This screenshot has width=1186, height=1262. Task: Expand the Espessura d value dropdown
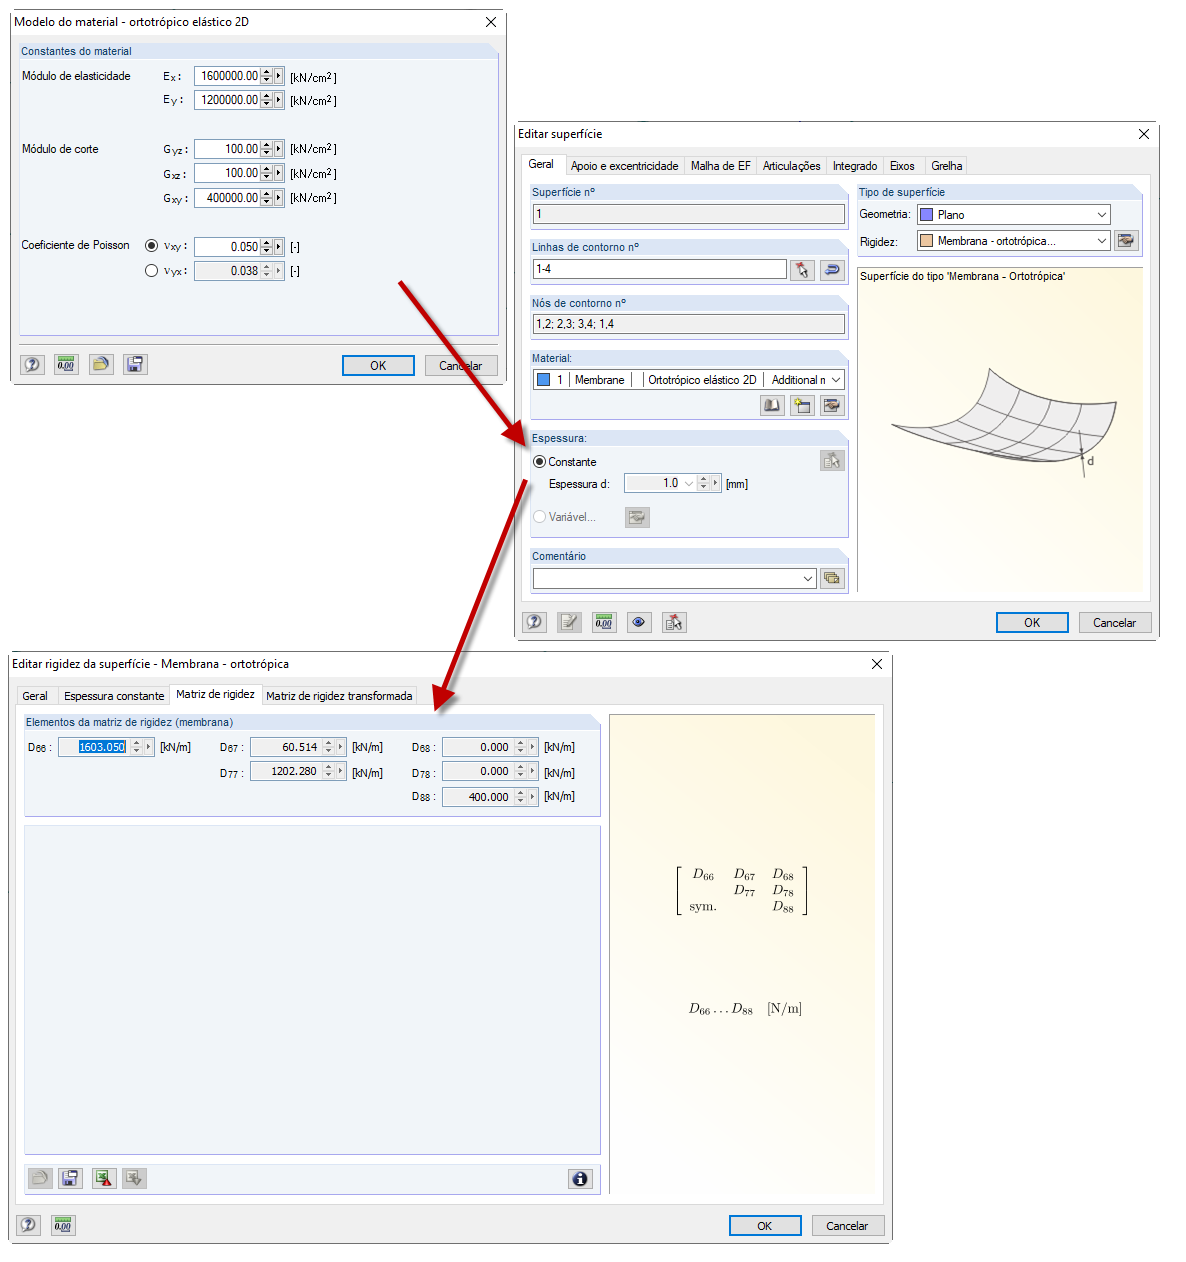click(689, 483)
